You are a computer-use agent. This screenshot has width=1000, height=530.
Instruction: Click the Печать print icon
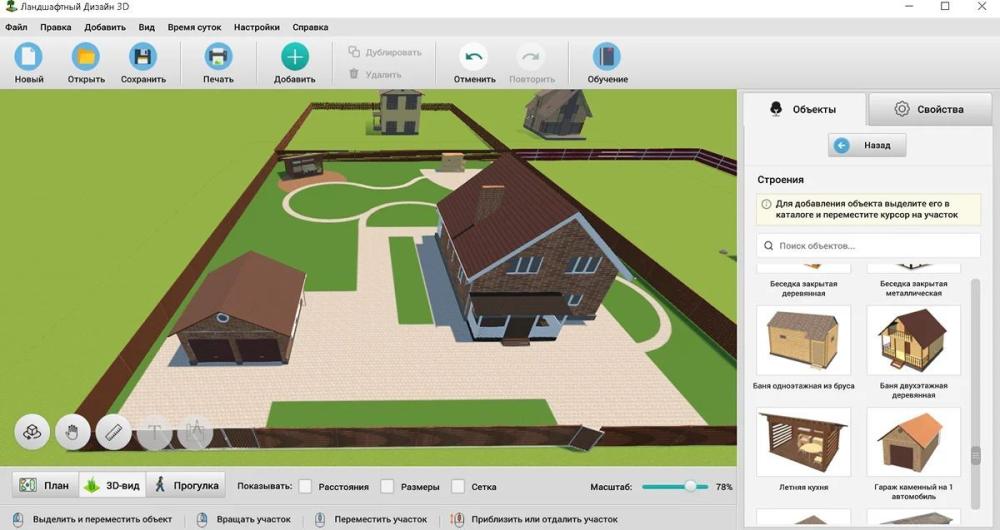218,57
